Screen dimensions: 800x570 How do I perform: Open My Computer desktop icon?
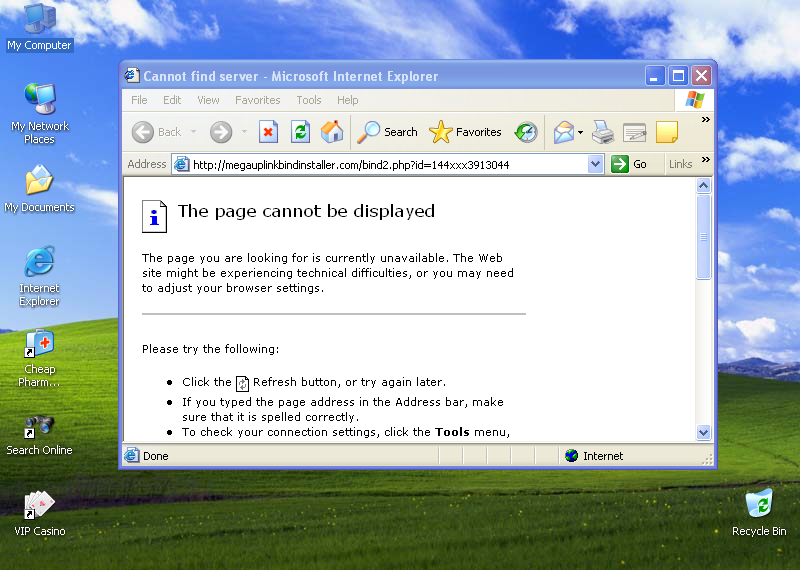[x=40, y=27]
